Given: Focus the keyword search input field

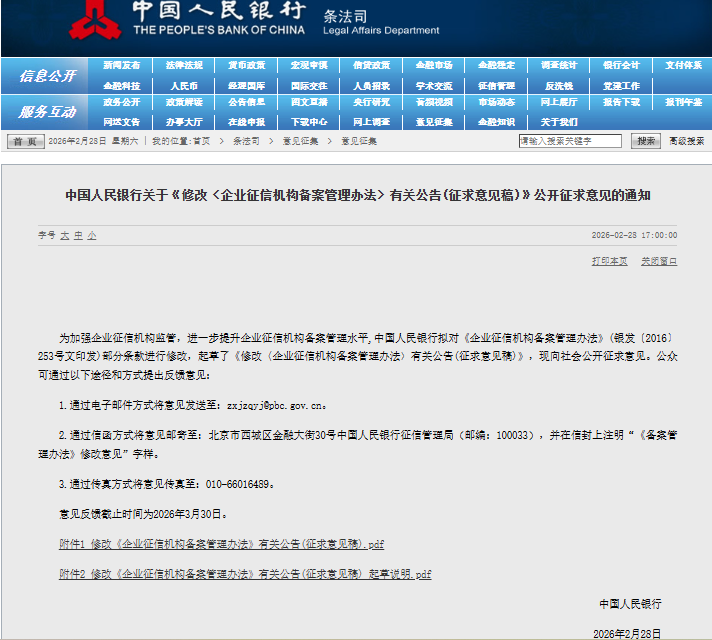Looking at the screenshot, I should click(x=574, y=141).
